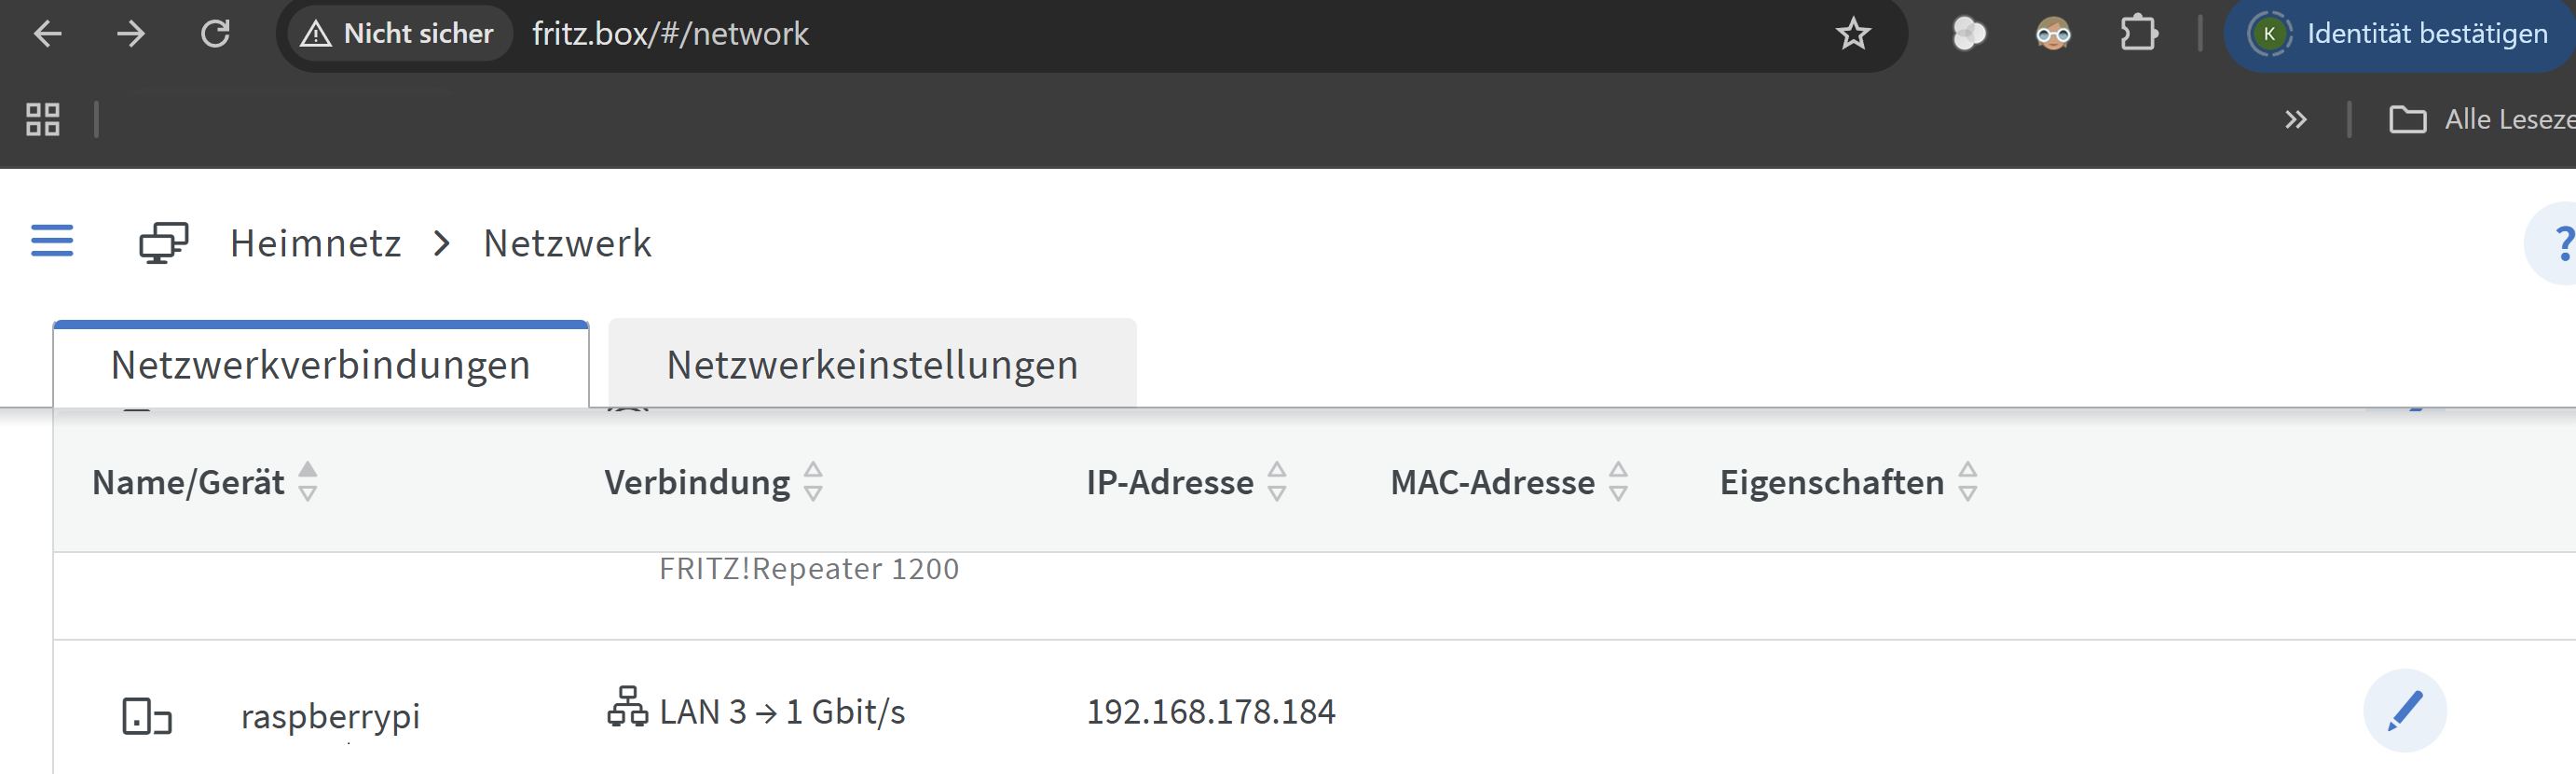Screen dimensions: 2576x774
Task: Sort table by Eigenschaften column
Action: pyautogui.click(x=1966, y=482)
